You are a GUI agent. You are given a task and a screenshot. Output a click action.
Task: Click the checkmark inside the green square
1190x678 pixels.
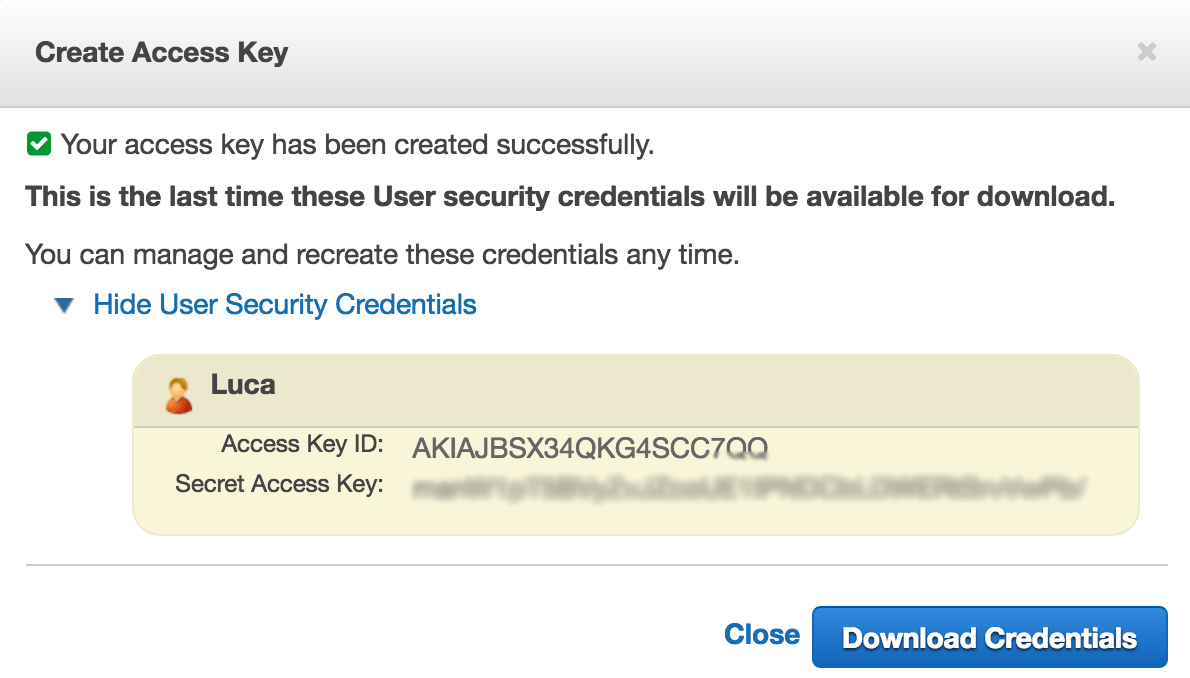click(x=37, y=144)
